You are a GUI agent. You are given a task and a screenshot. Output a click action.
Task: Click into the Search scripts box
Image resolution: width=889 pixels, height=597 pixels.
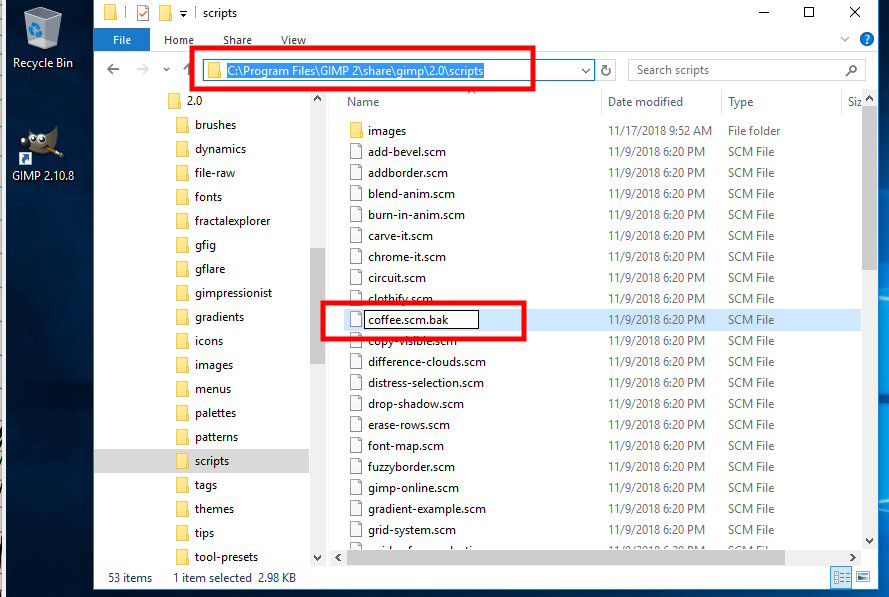tap(747, 70)
